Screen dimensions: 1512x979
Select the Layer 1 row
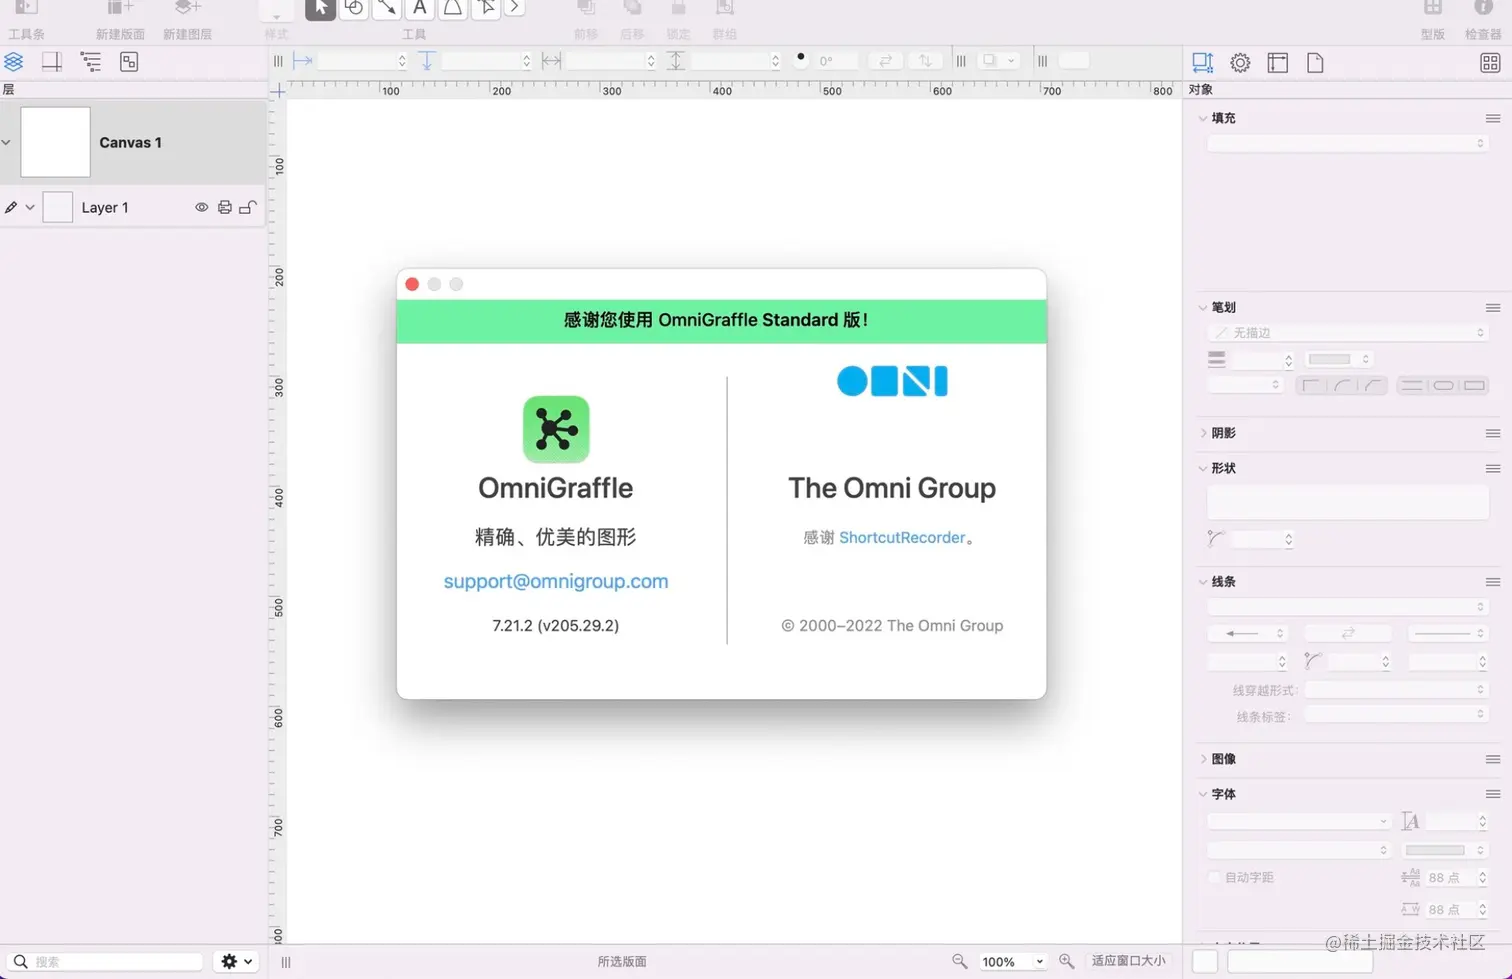133,207
